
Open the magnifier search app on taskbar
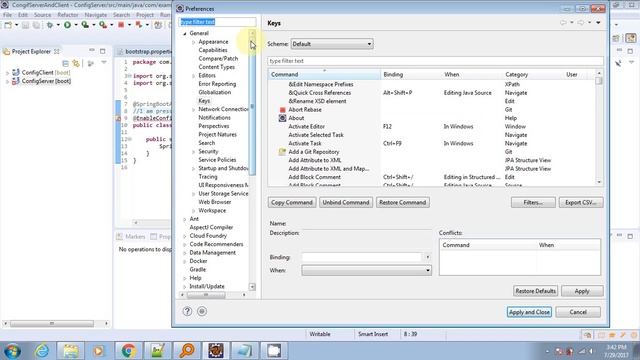click(187, 351)
